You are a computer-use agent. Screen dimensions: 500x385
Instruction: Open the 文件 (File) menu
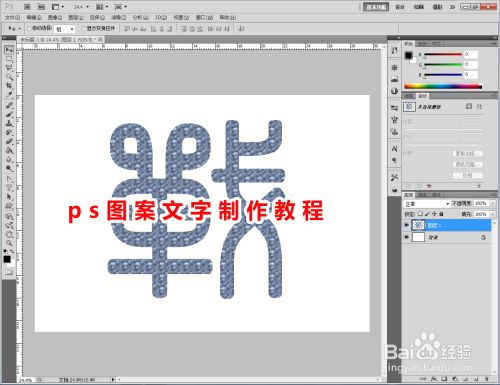(12, 17)
